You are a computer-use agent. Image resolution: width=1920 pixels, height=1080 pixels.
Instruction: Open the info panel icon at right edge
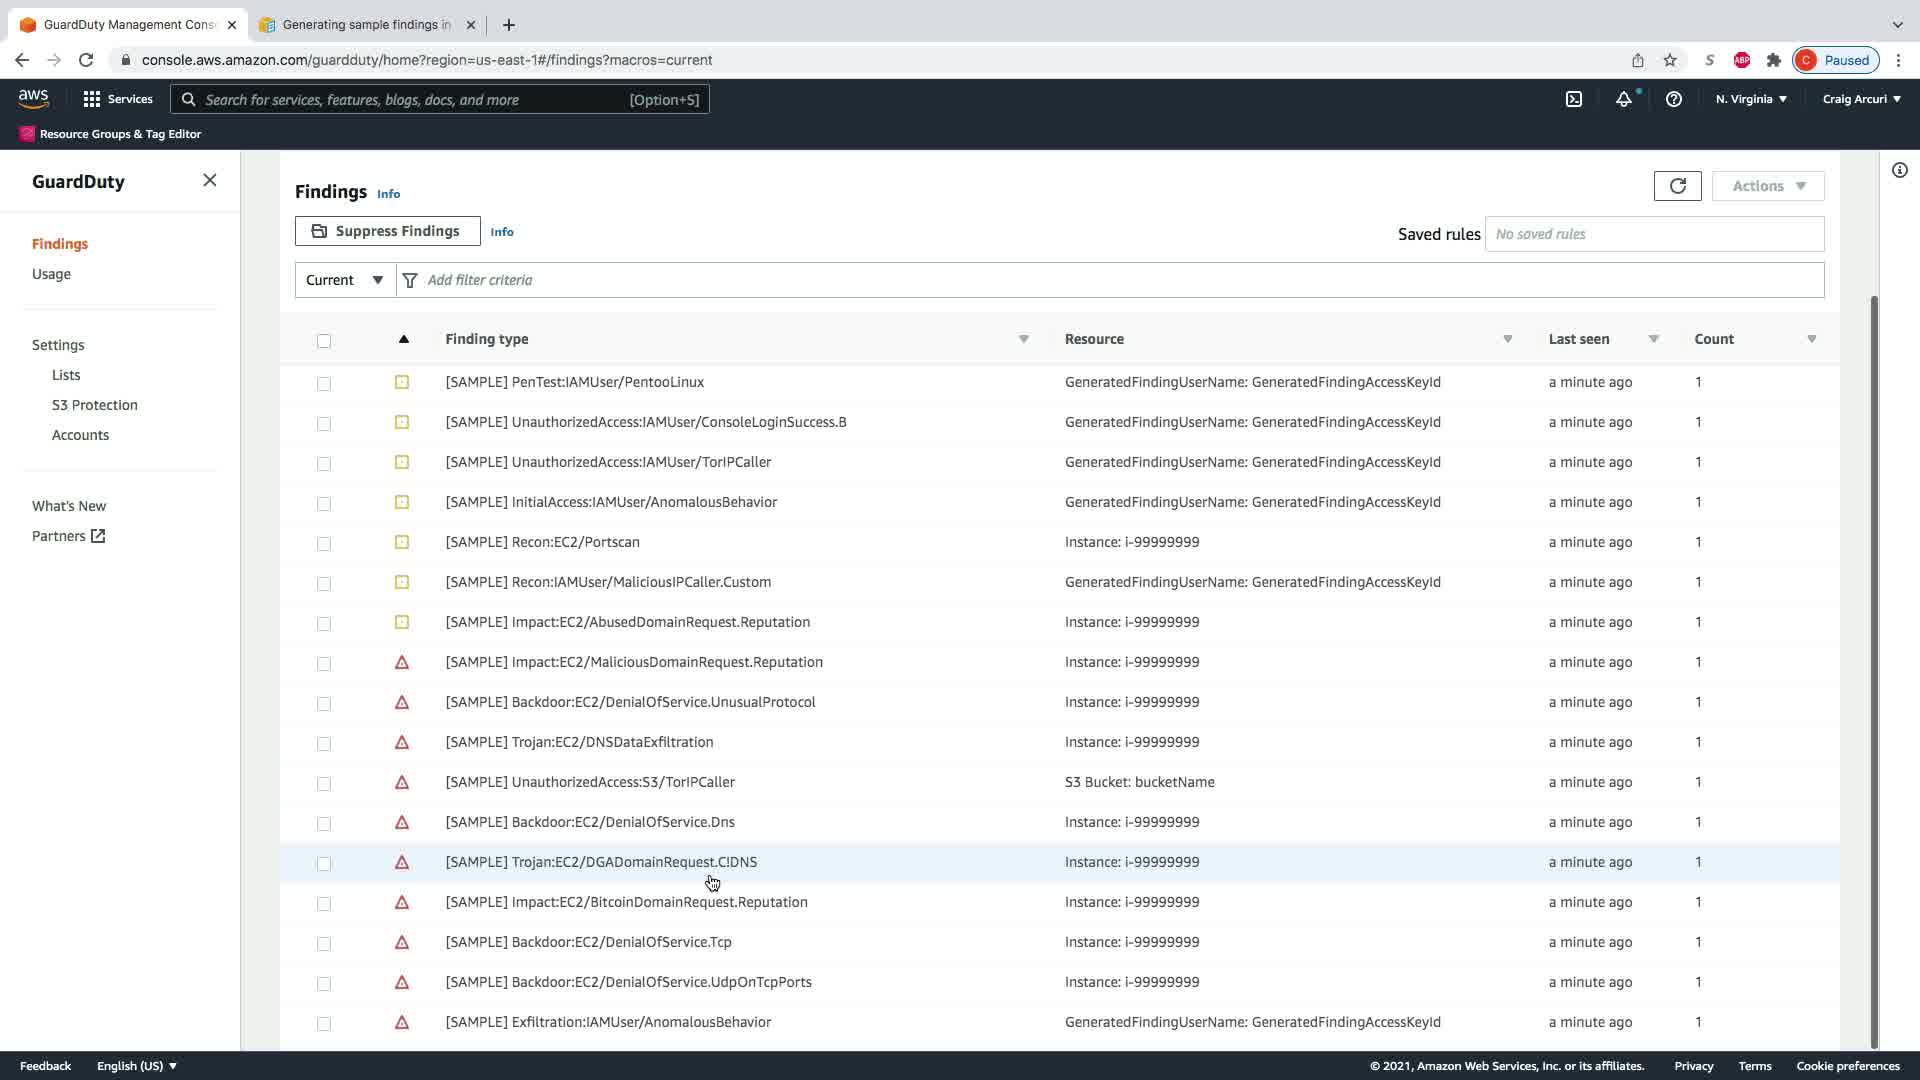click(x=1899, y=170)
